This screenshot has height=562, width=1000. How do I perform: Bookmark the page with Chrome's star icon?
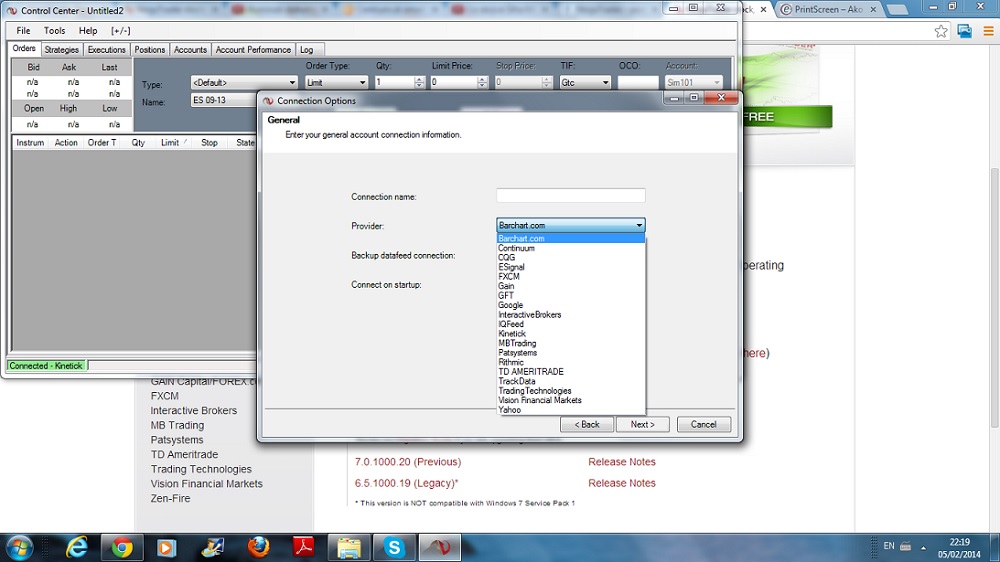pyautogui.click(x=941, y=31)
